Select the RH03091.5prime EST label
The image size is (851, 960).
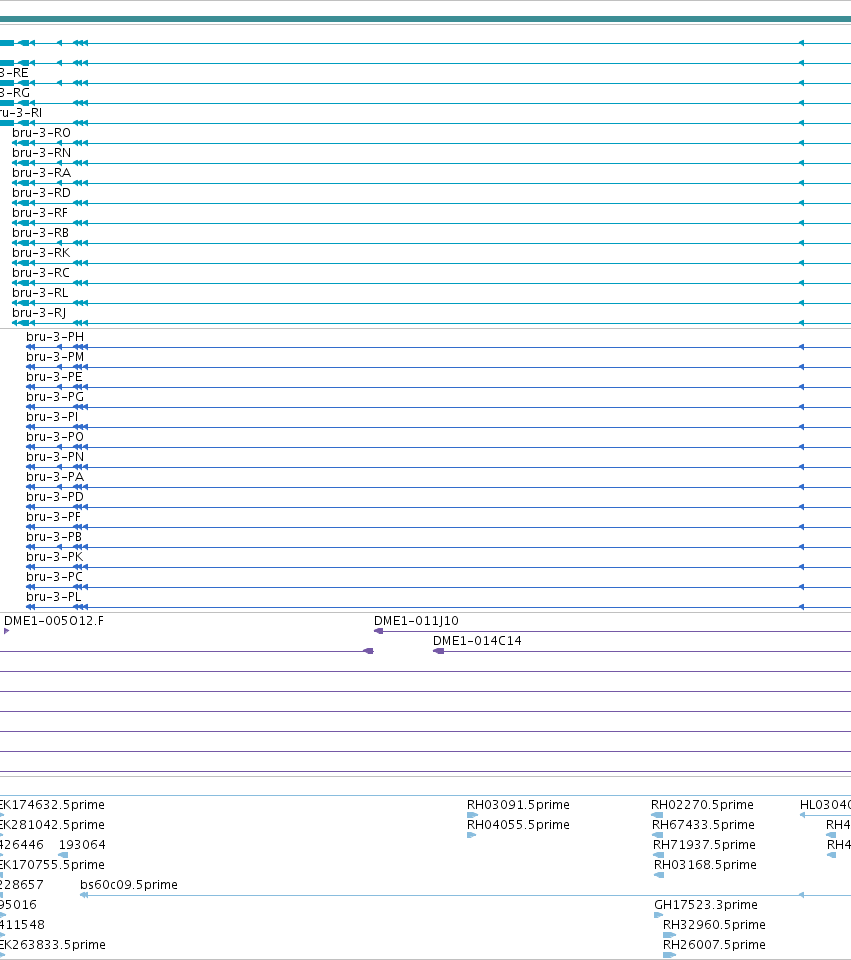(x=519, y=805)
